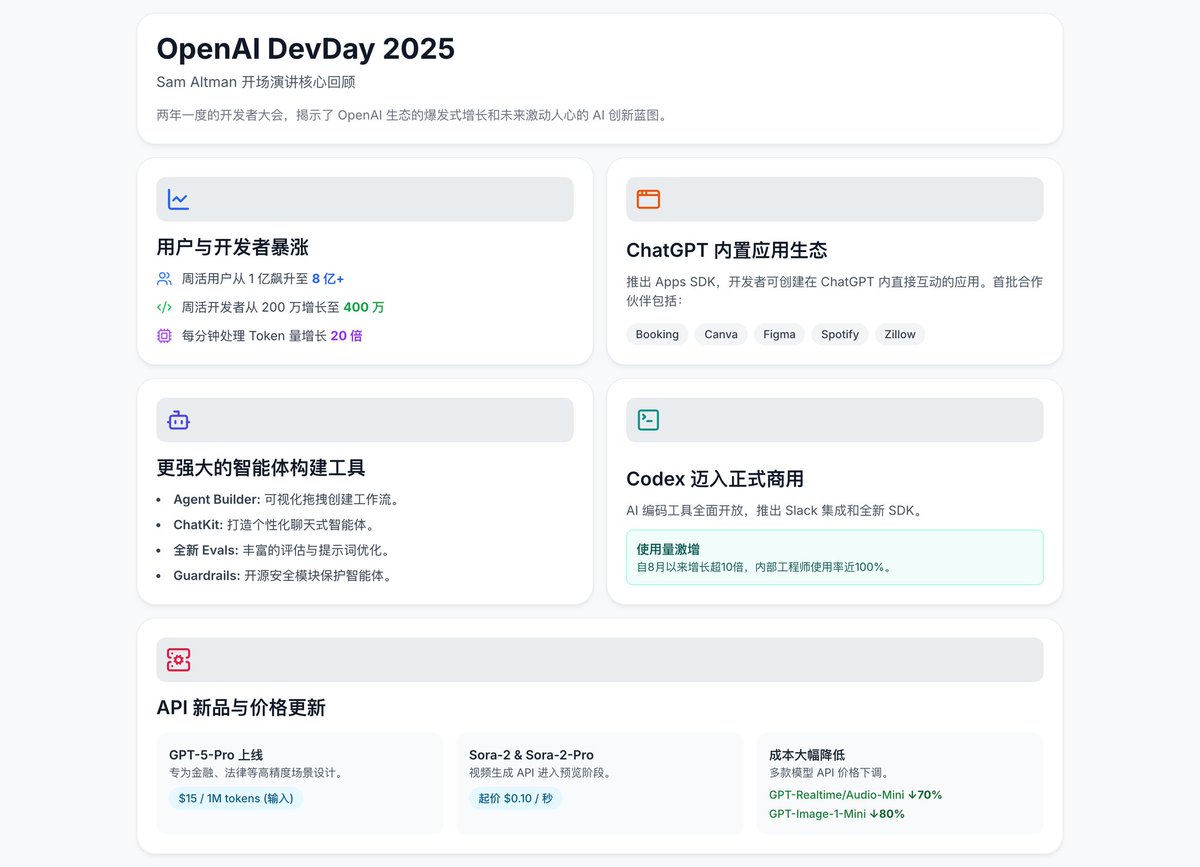Click the 8 亿+ highlighted figure
Screen dimensions: 1200x867
(x=328, y=279)
